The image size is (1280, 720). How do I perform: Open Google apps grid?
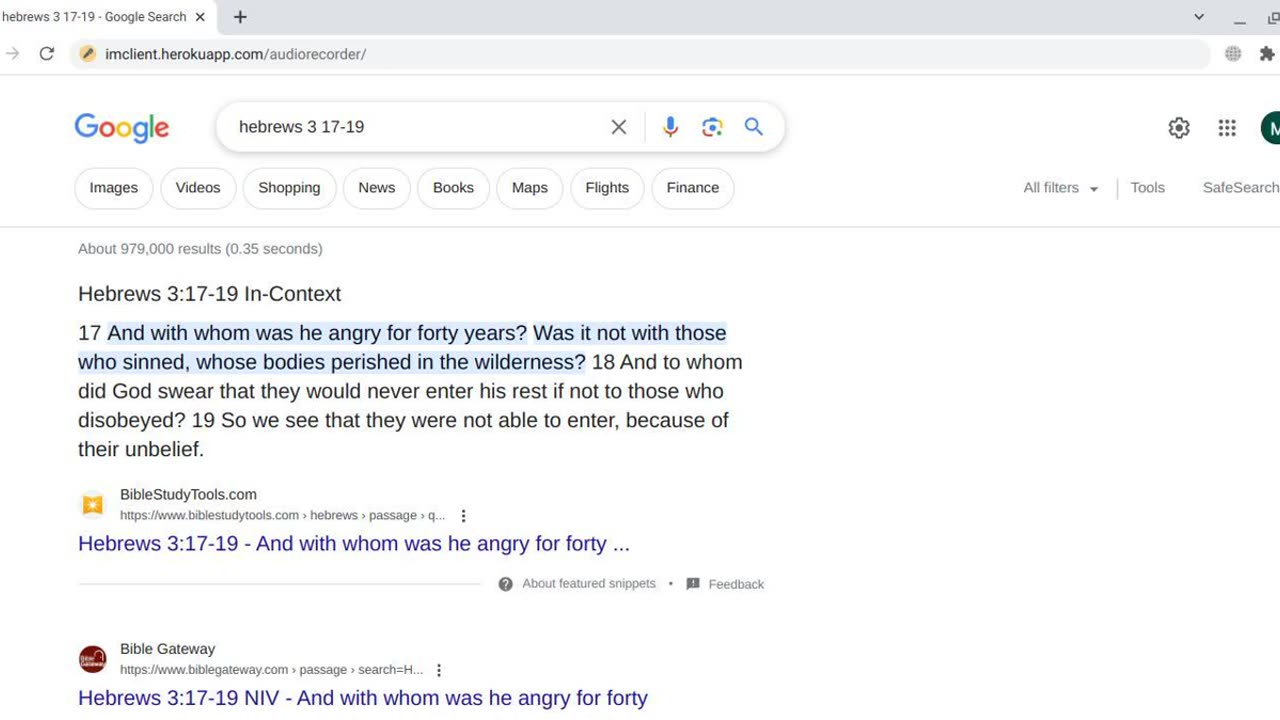click(x=1227, y=127)
